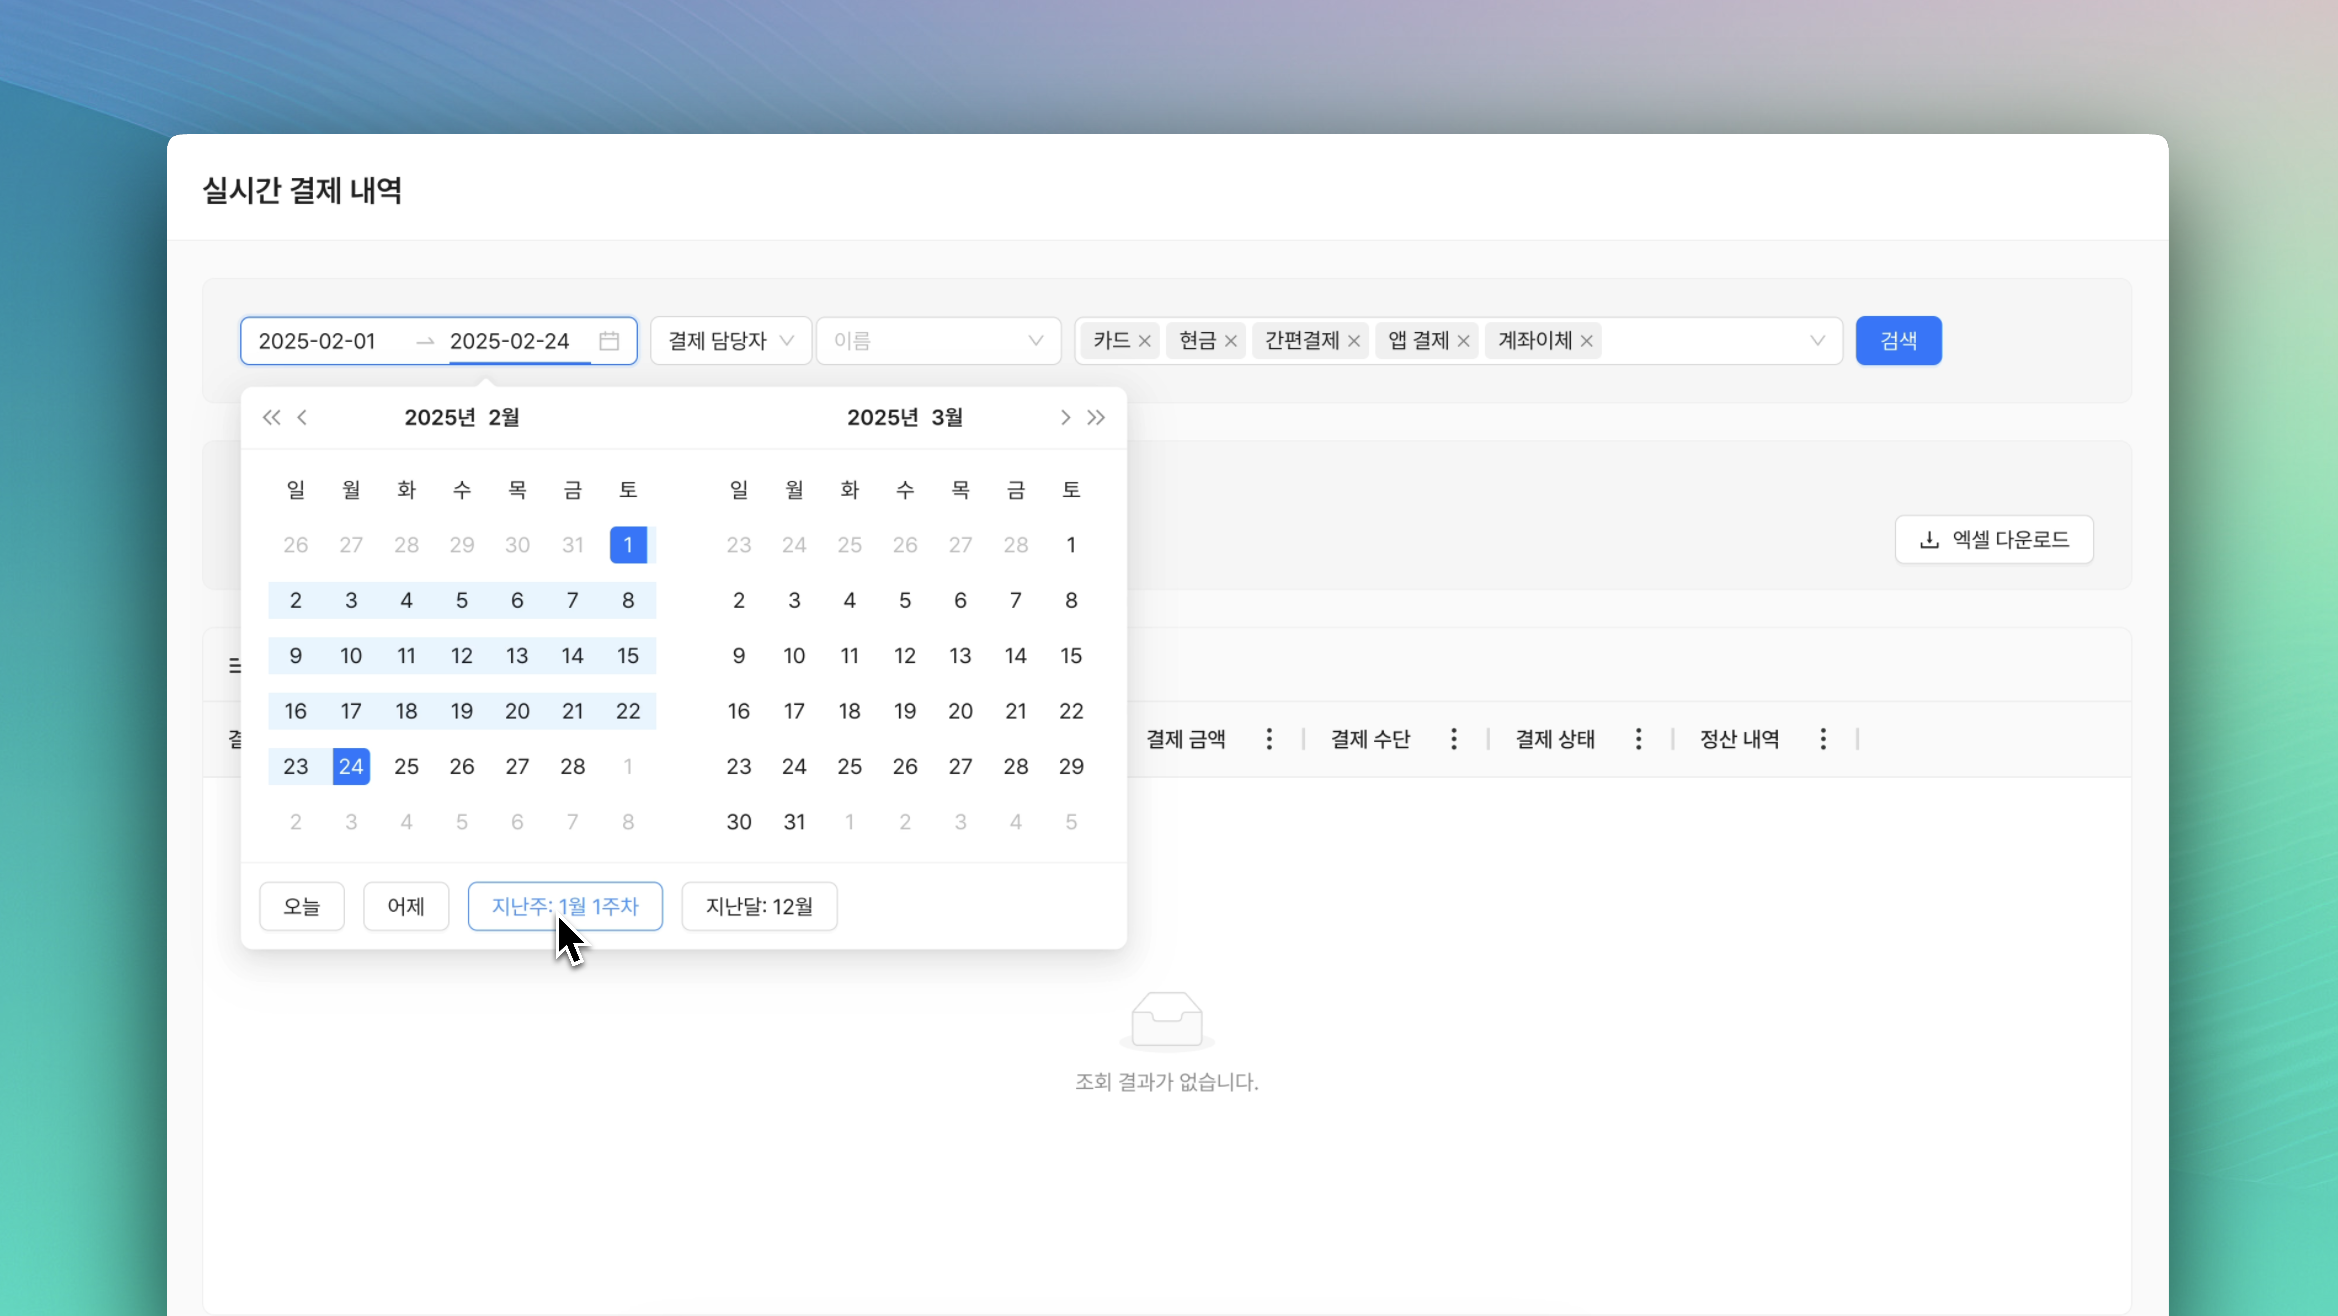Expand the payment method multi-select arrow

point(1817,341)
